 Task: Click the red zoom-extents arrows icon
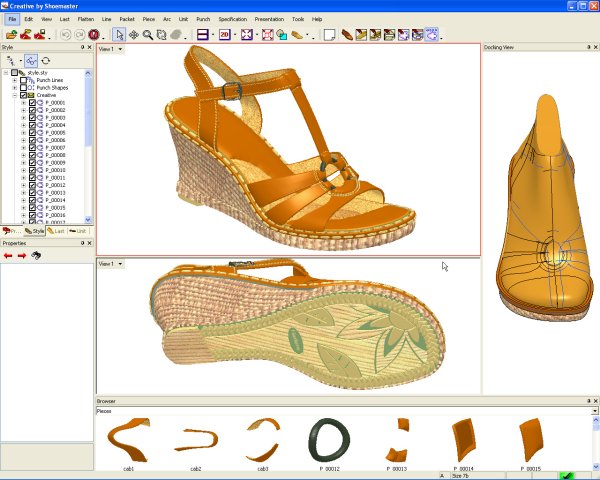[268, 35]
